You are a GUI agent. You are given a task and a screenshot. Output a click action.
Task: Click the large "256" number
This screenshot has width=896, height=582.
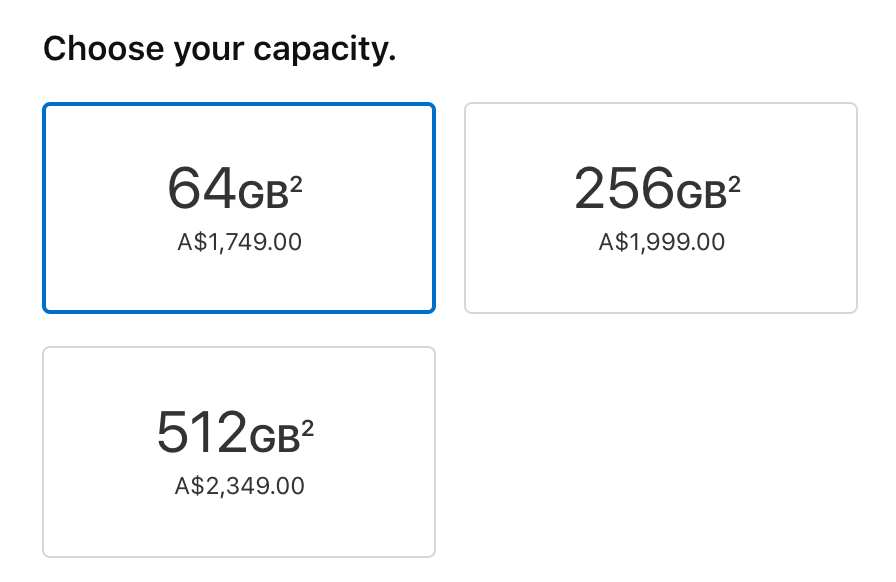(624, 189)
